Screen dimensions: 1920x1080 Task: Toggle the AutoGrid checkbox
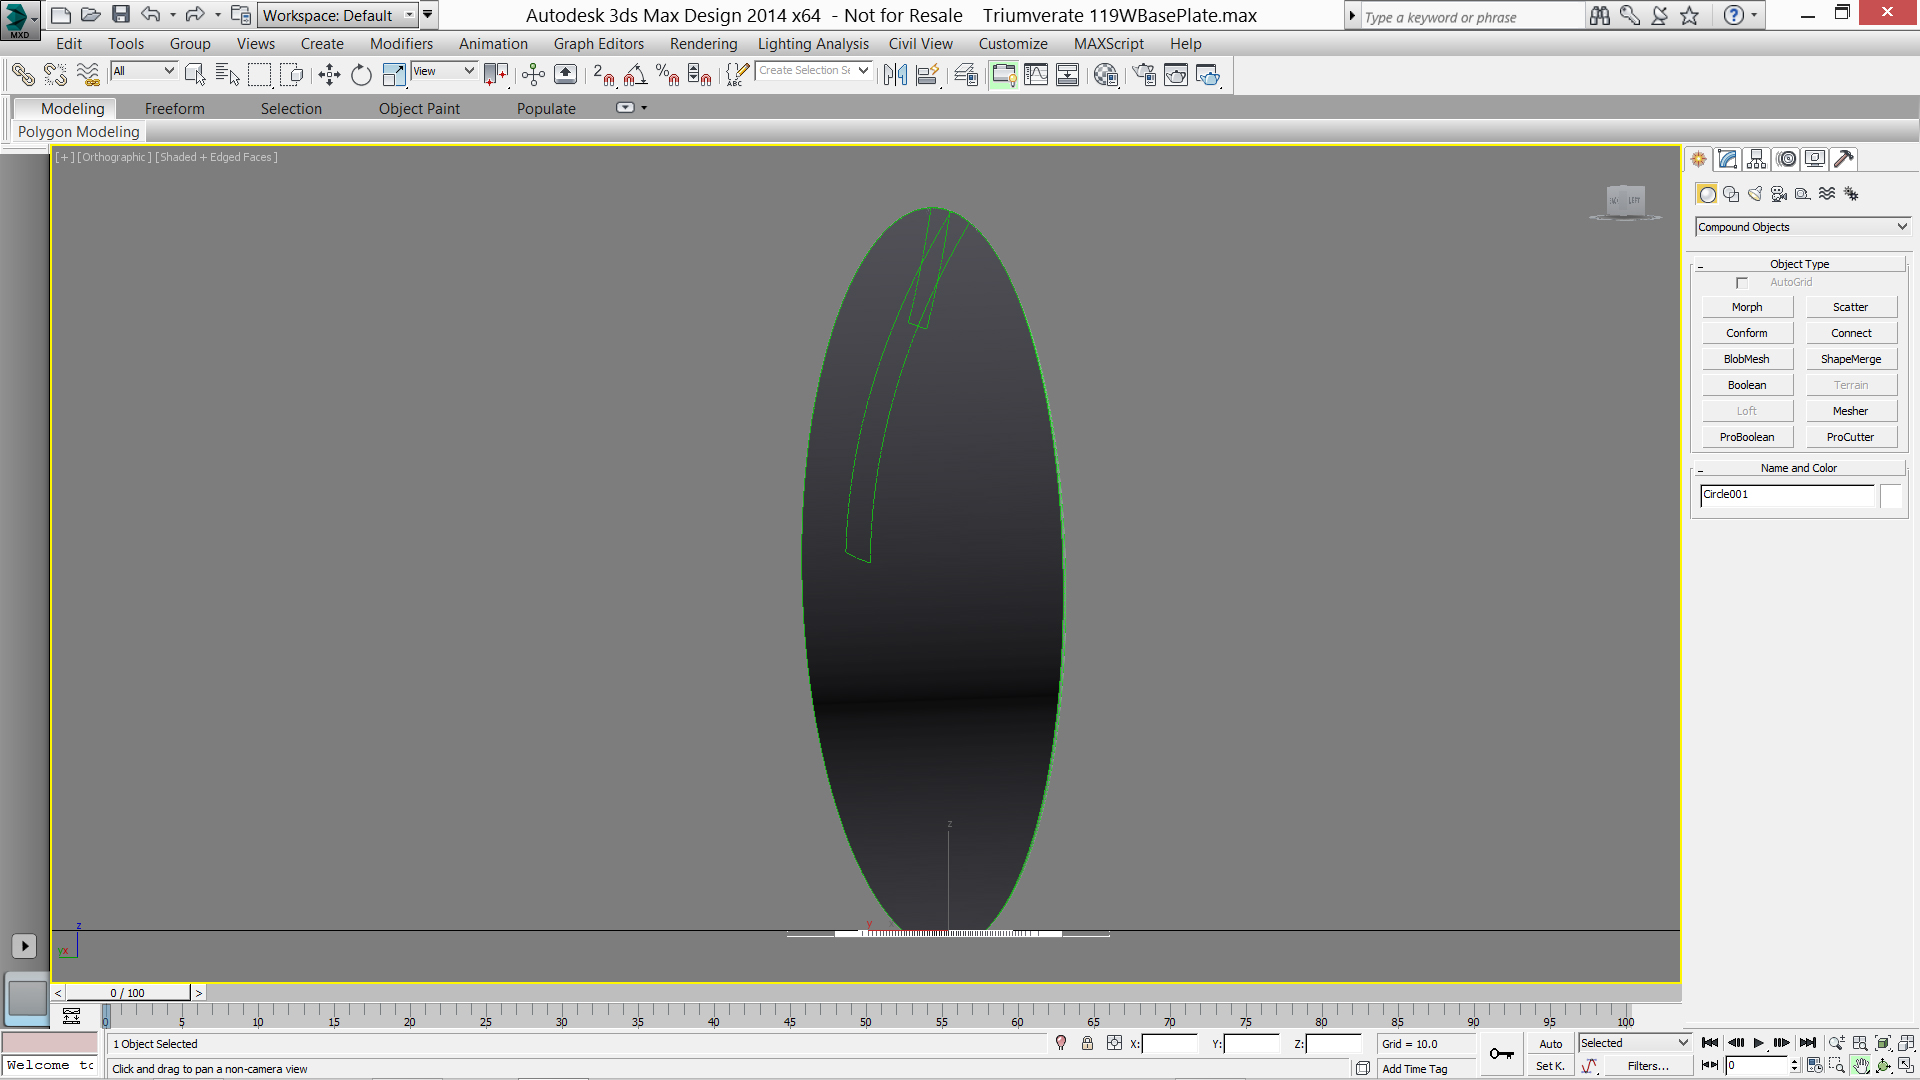pyautogui.click(x=1742, y=283)
